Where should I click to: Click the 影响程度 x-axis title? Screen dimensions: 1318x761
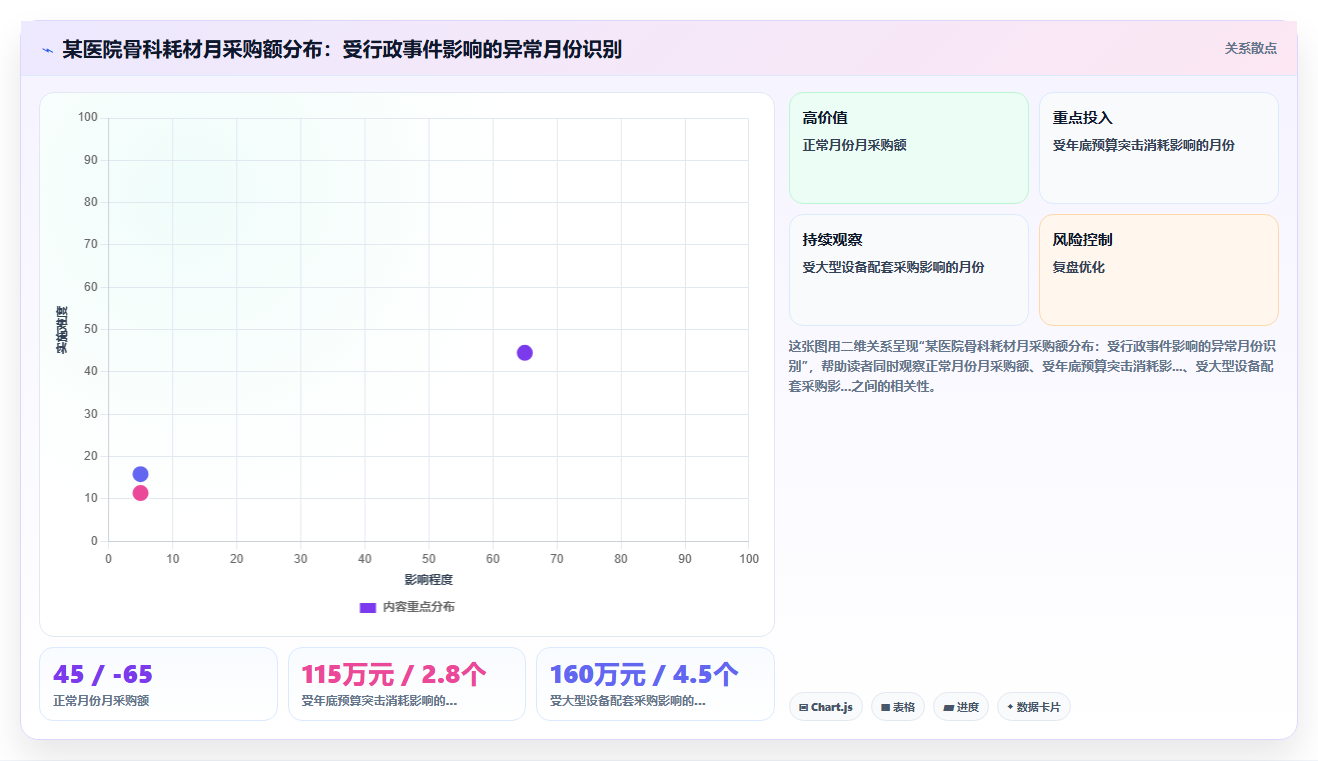pyautogui.click(x=429, y=580)
